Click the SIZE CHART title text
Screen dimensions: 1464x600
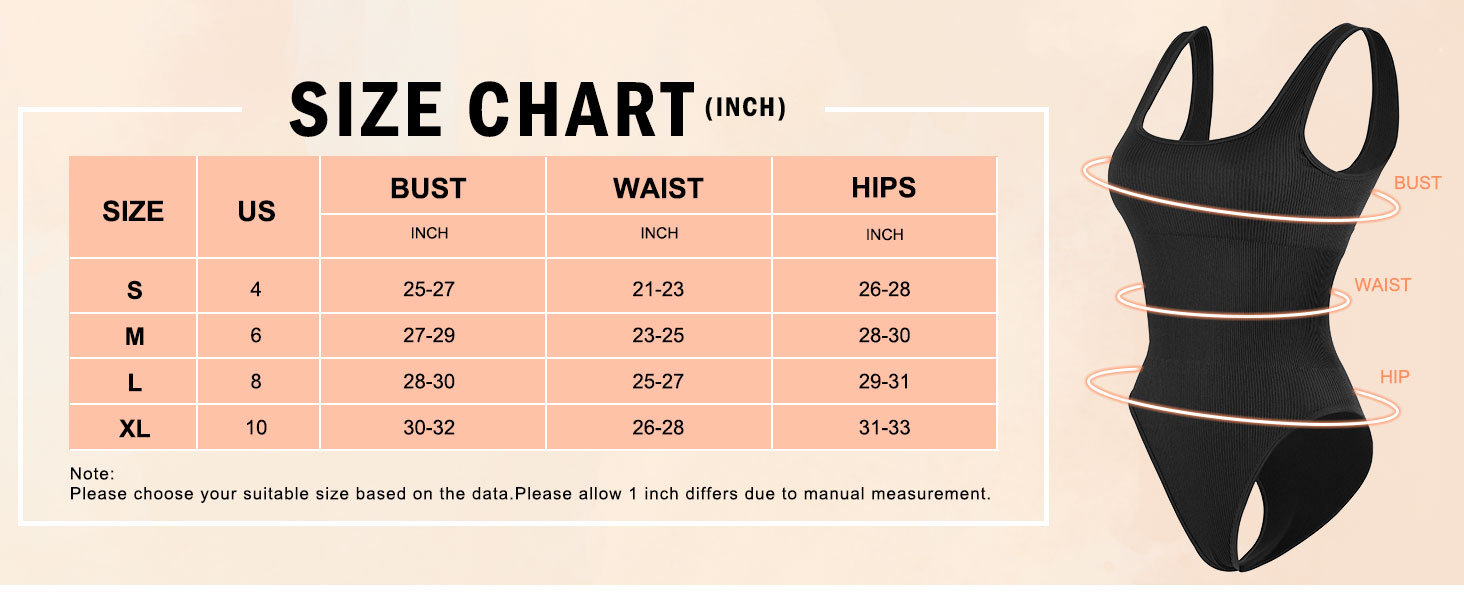pos(492,110)
